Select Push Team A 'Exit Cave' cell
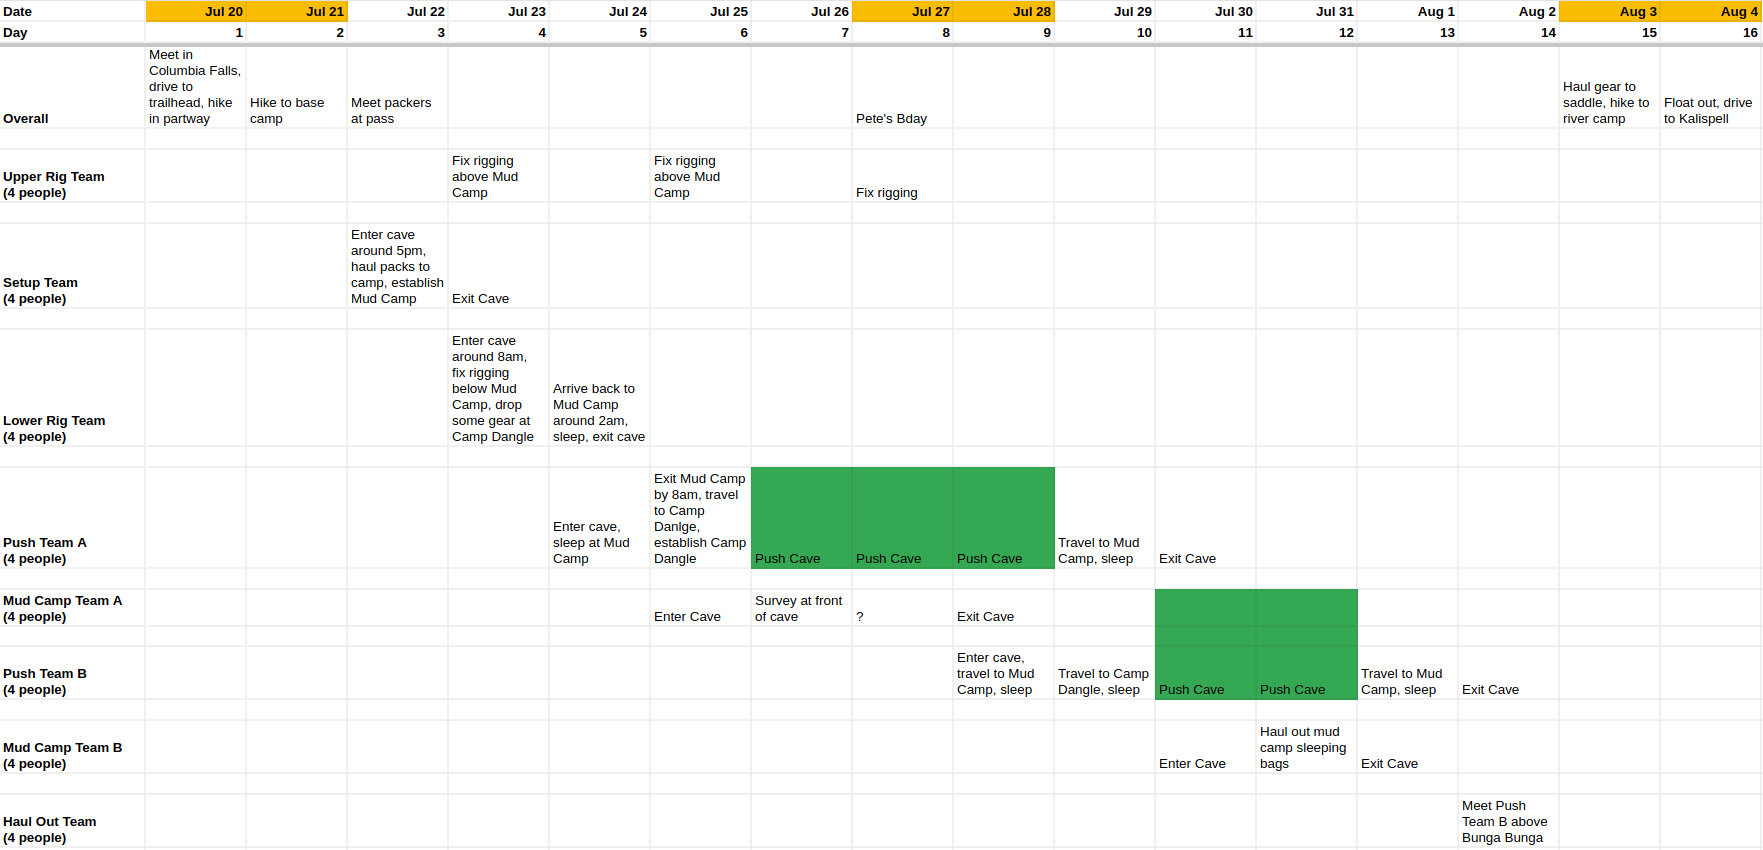 click(1206, 518)
